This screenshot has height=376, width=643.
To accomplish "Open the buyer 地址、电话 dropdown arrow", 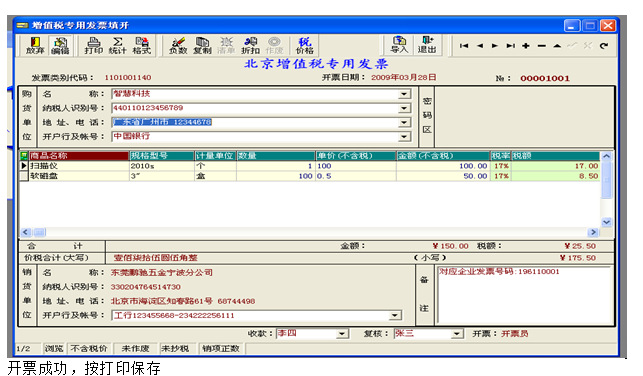I will (404, 122).
